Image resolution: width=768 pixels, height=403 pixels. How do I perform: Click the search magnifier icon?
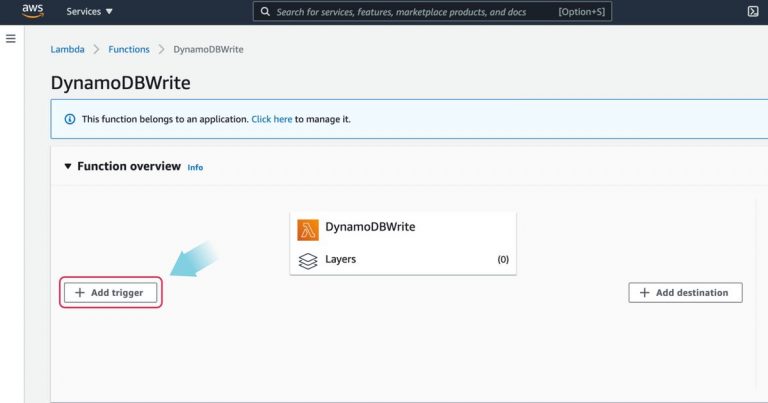point(265,11)
